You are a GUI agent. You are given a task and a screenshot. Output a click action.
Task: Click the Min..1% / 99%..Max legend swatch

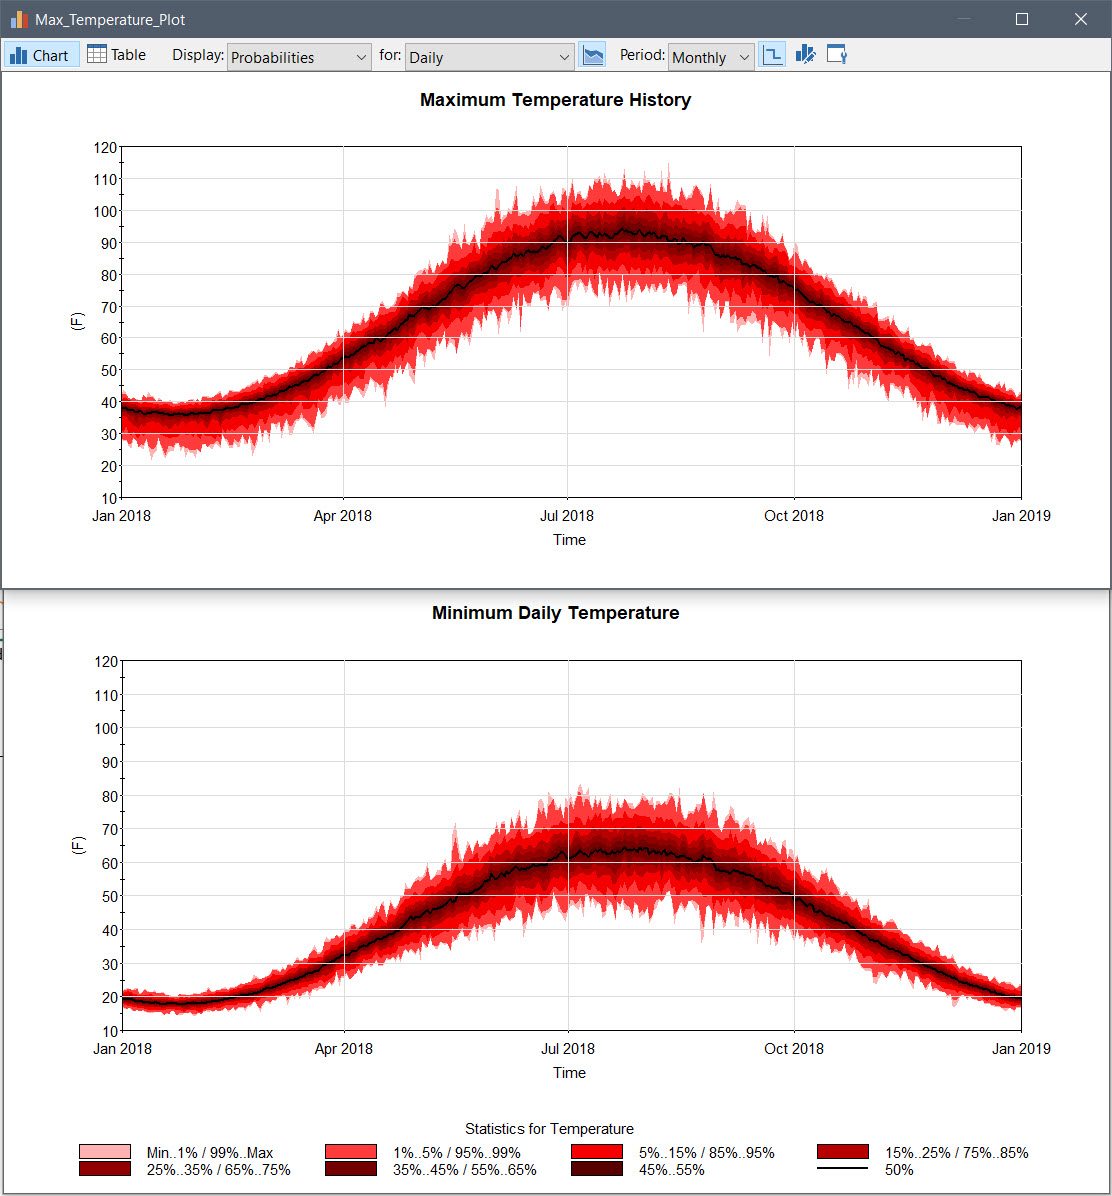tap(104, 1149)
